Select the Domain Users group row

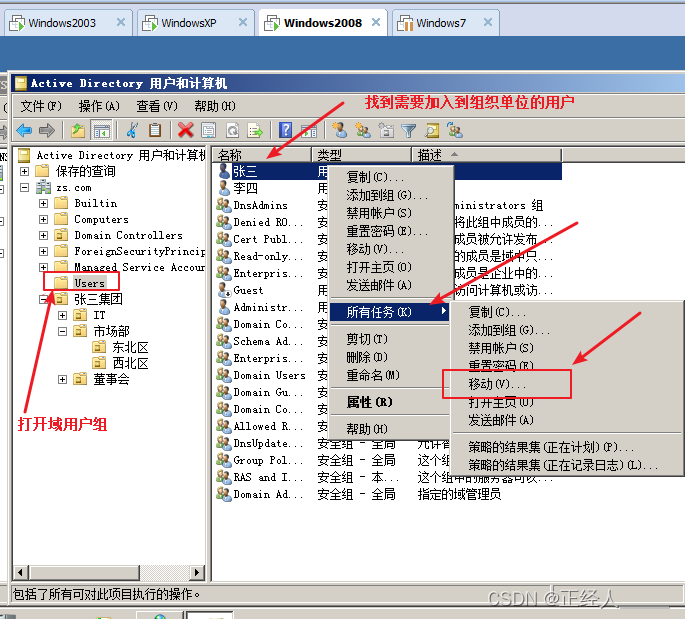click(x=269, y=375)
